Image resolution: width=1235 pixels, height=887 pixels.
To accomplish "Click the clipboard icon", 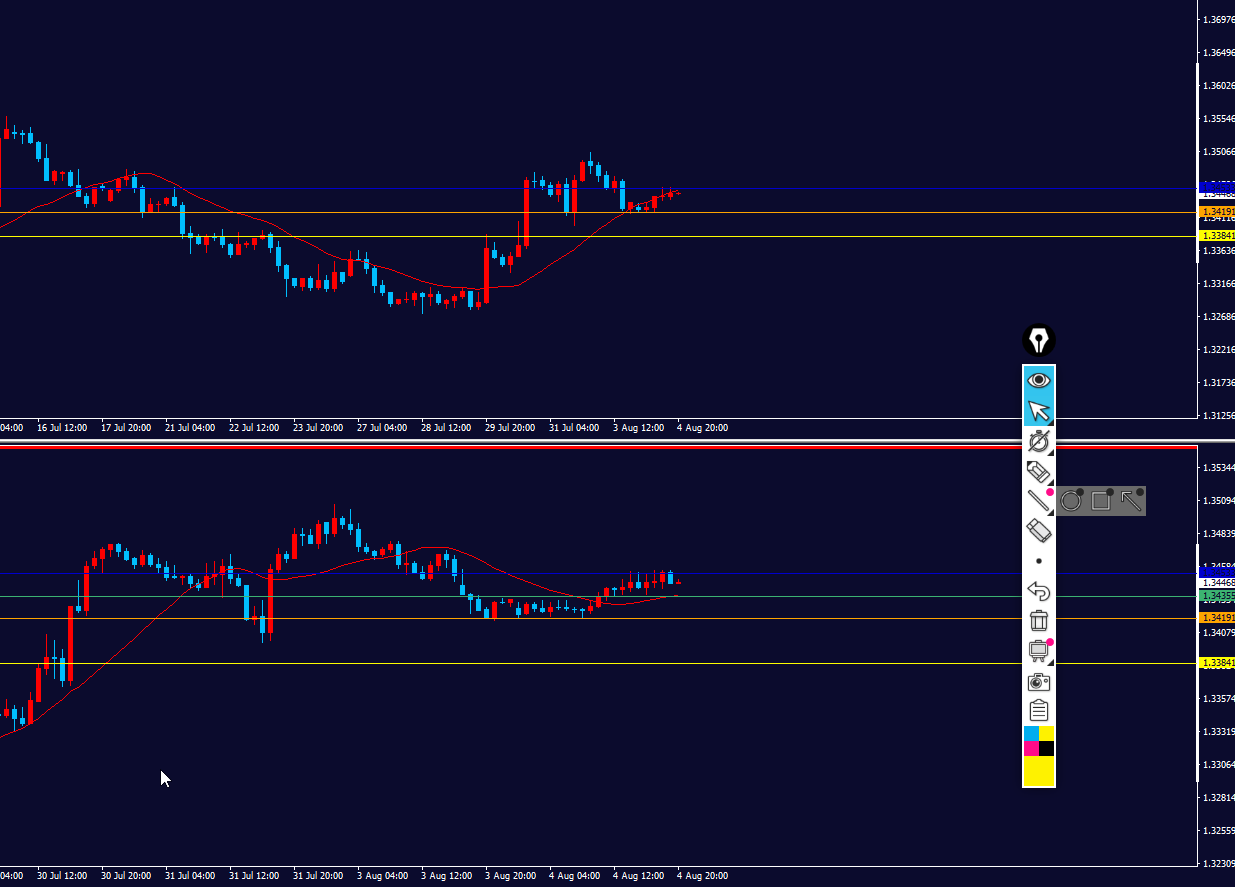I will pos(1039,711).
